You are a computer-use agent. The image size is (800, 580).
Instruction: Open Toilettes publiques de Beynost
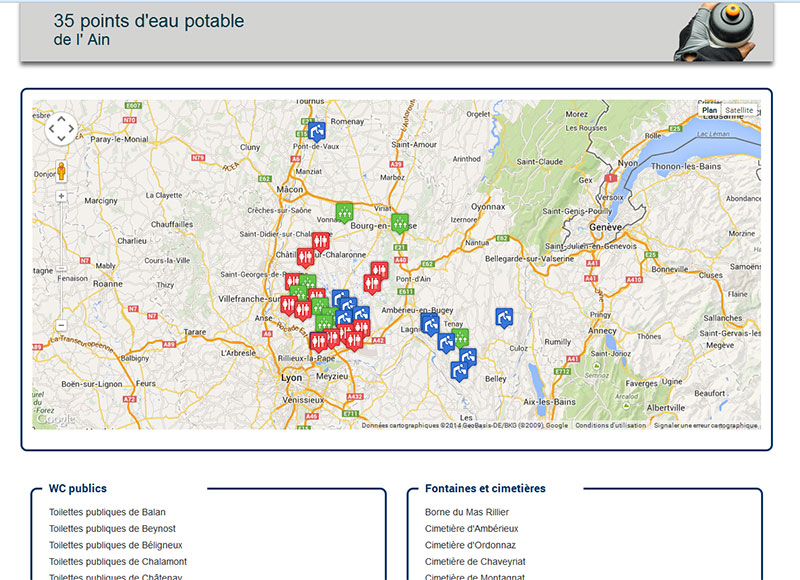pos(112,528)
